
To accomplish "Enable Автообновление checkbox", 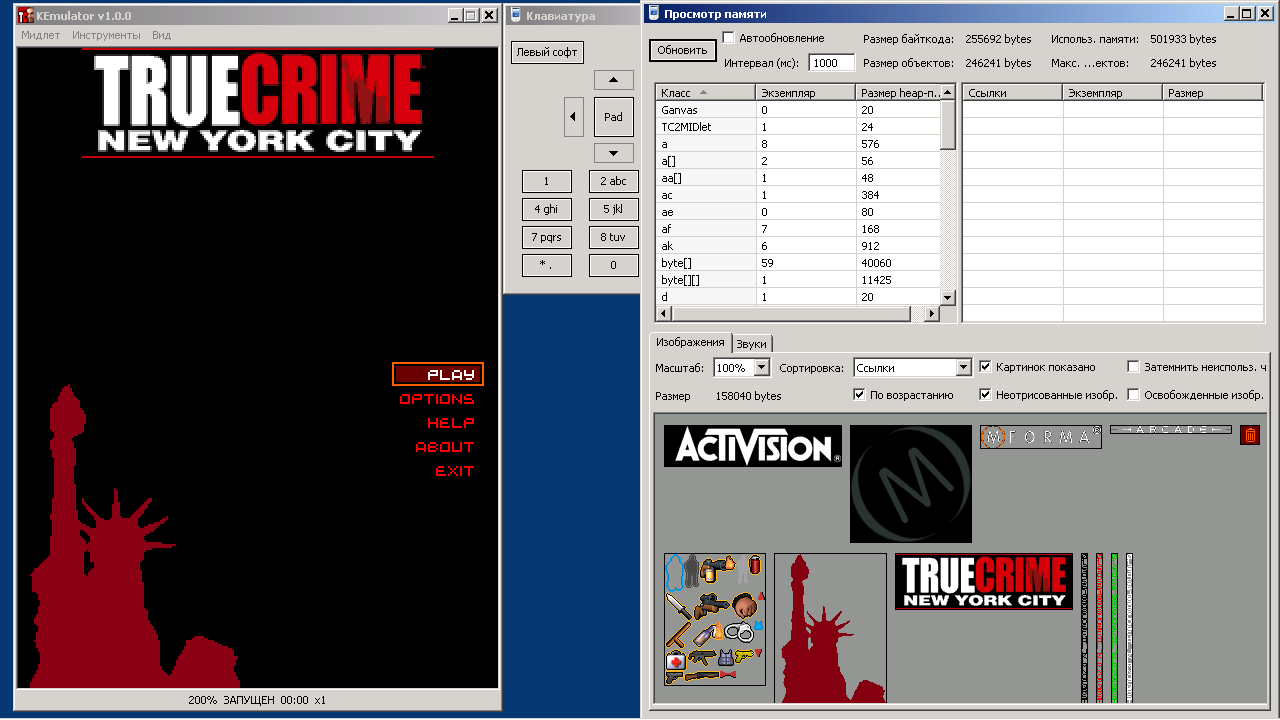I will [729, 38].
